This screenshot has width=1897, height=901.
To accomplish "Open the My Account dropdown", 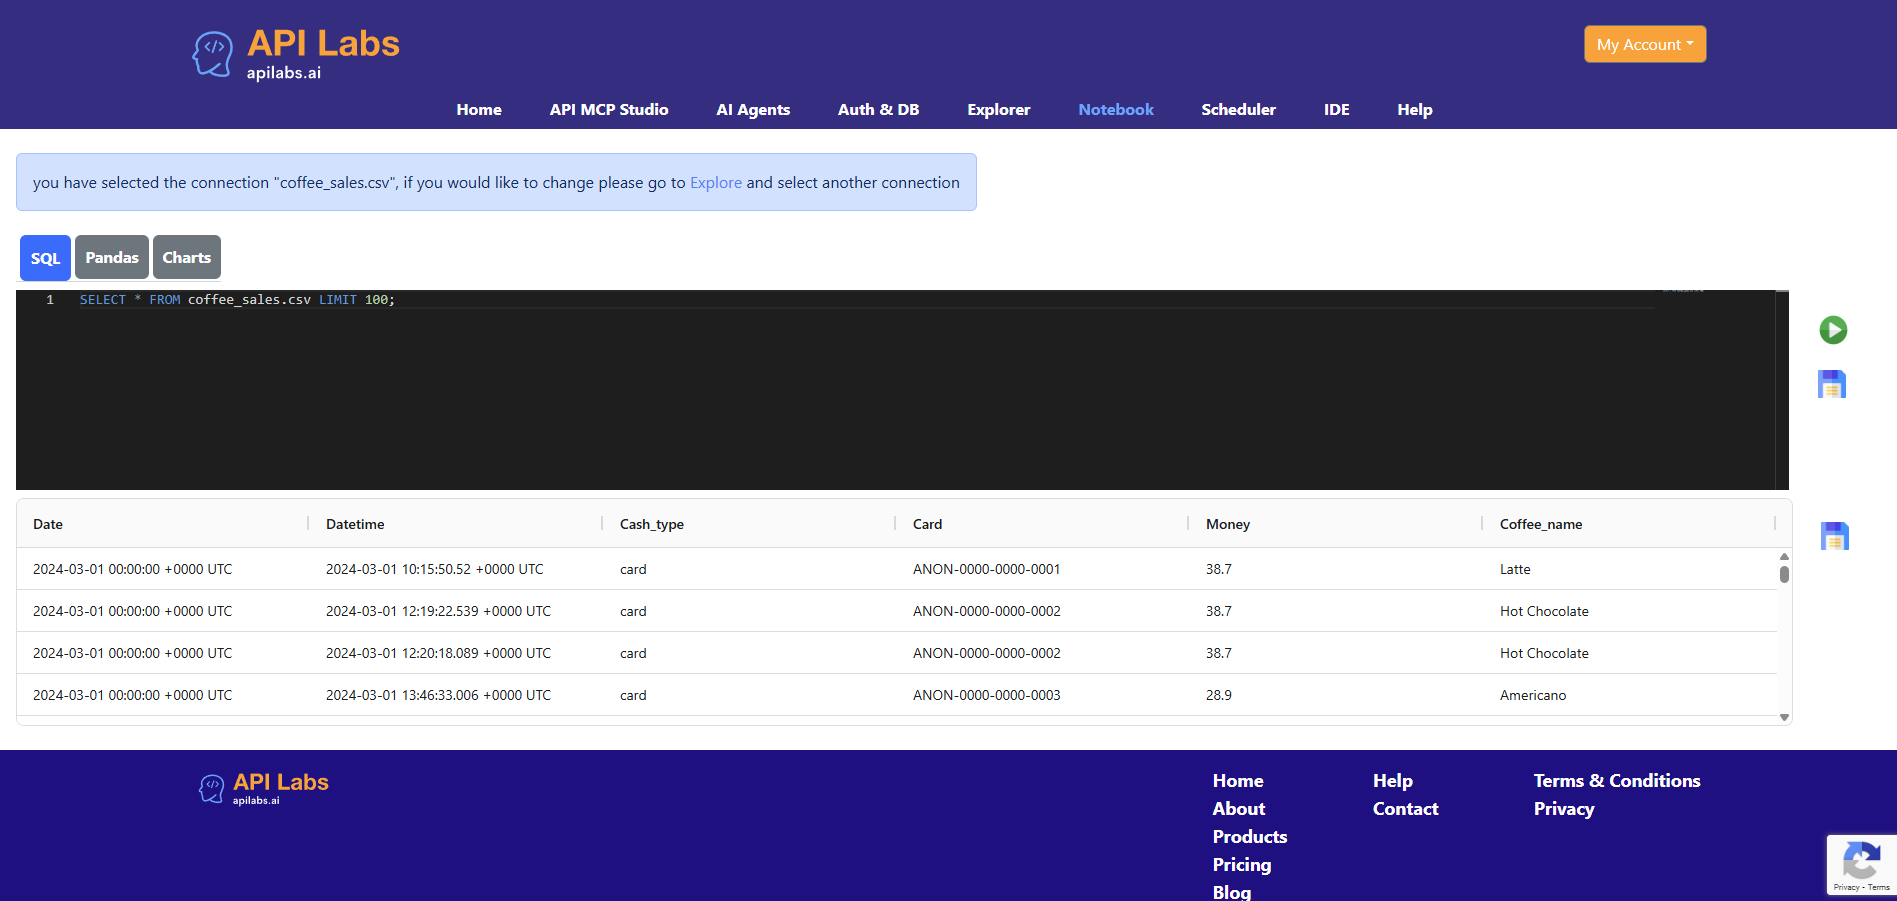I will pos(1645,44).
